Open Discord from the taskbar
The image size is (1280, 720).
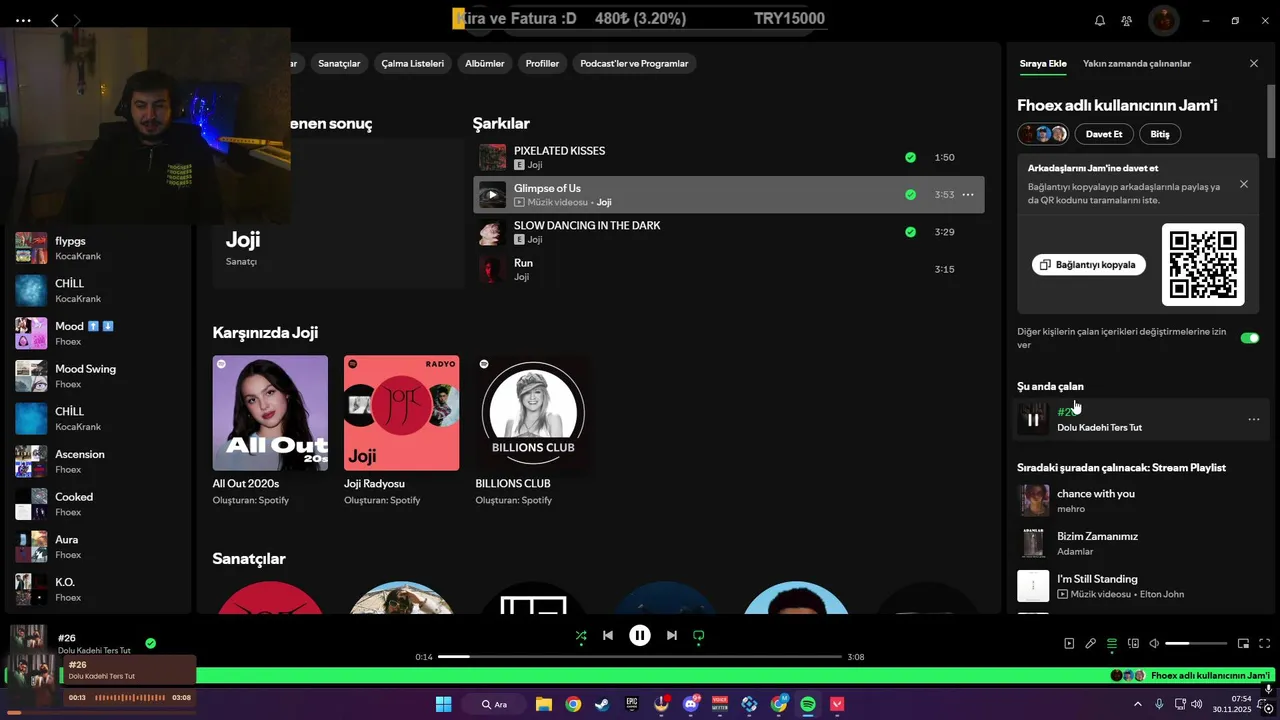690,704
